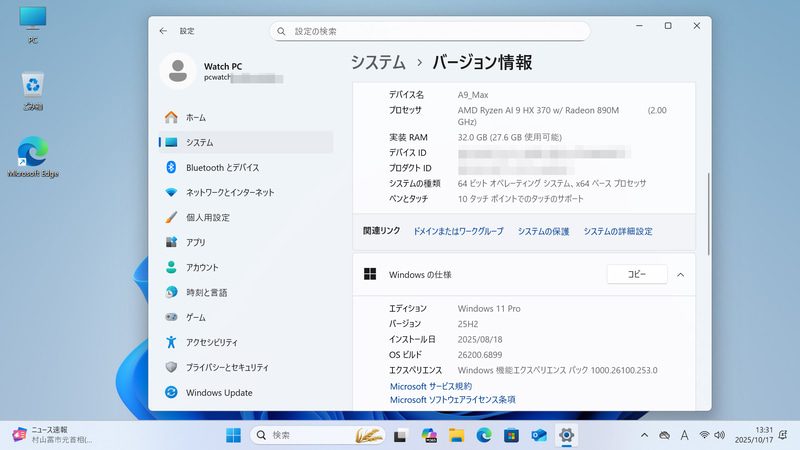Collapse the Windows の仕様 section
The image size is (800, 450).
681,274
